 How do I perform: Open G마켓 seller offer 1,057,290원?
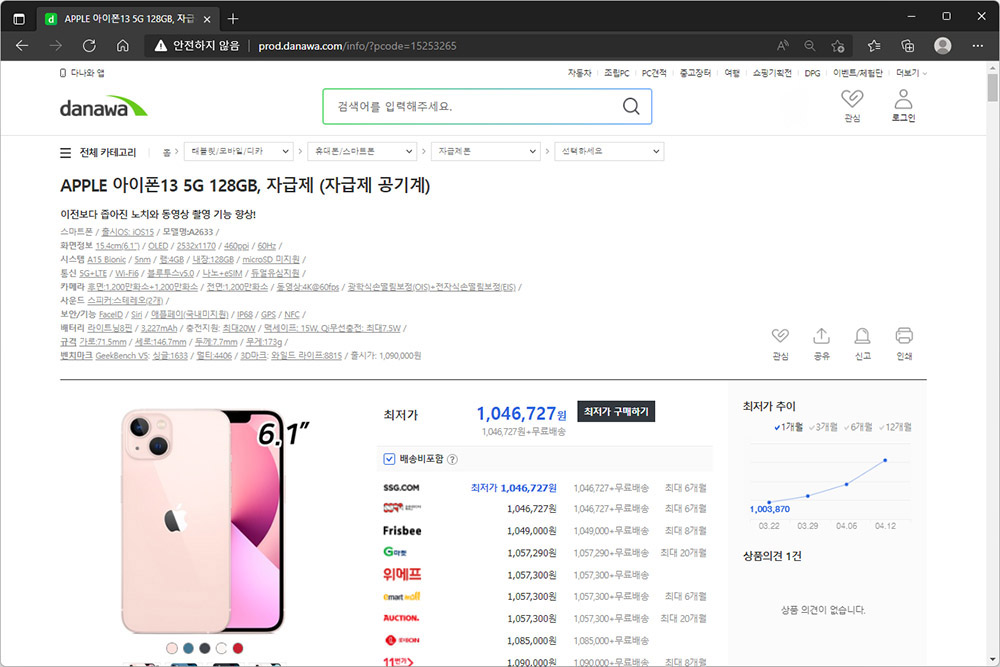(x=545, y=552)
